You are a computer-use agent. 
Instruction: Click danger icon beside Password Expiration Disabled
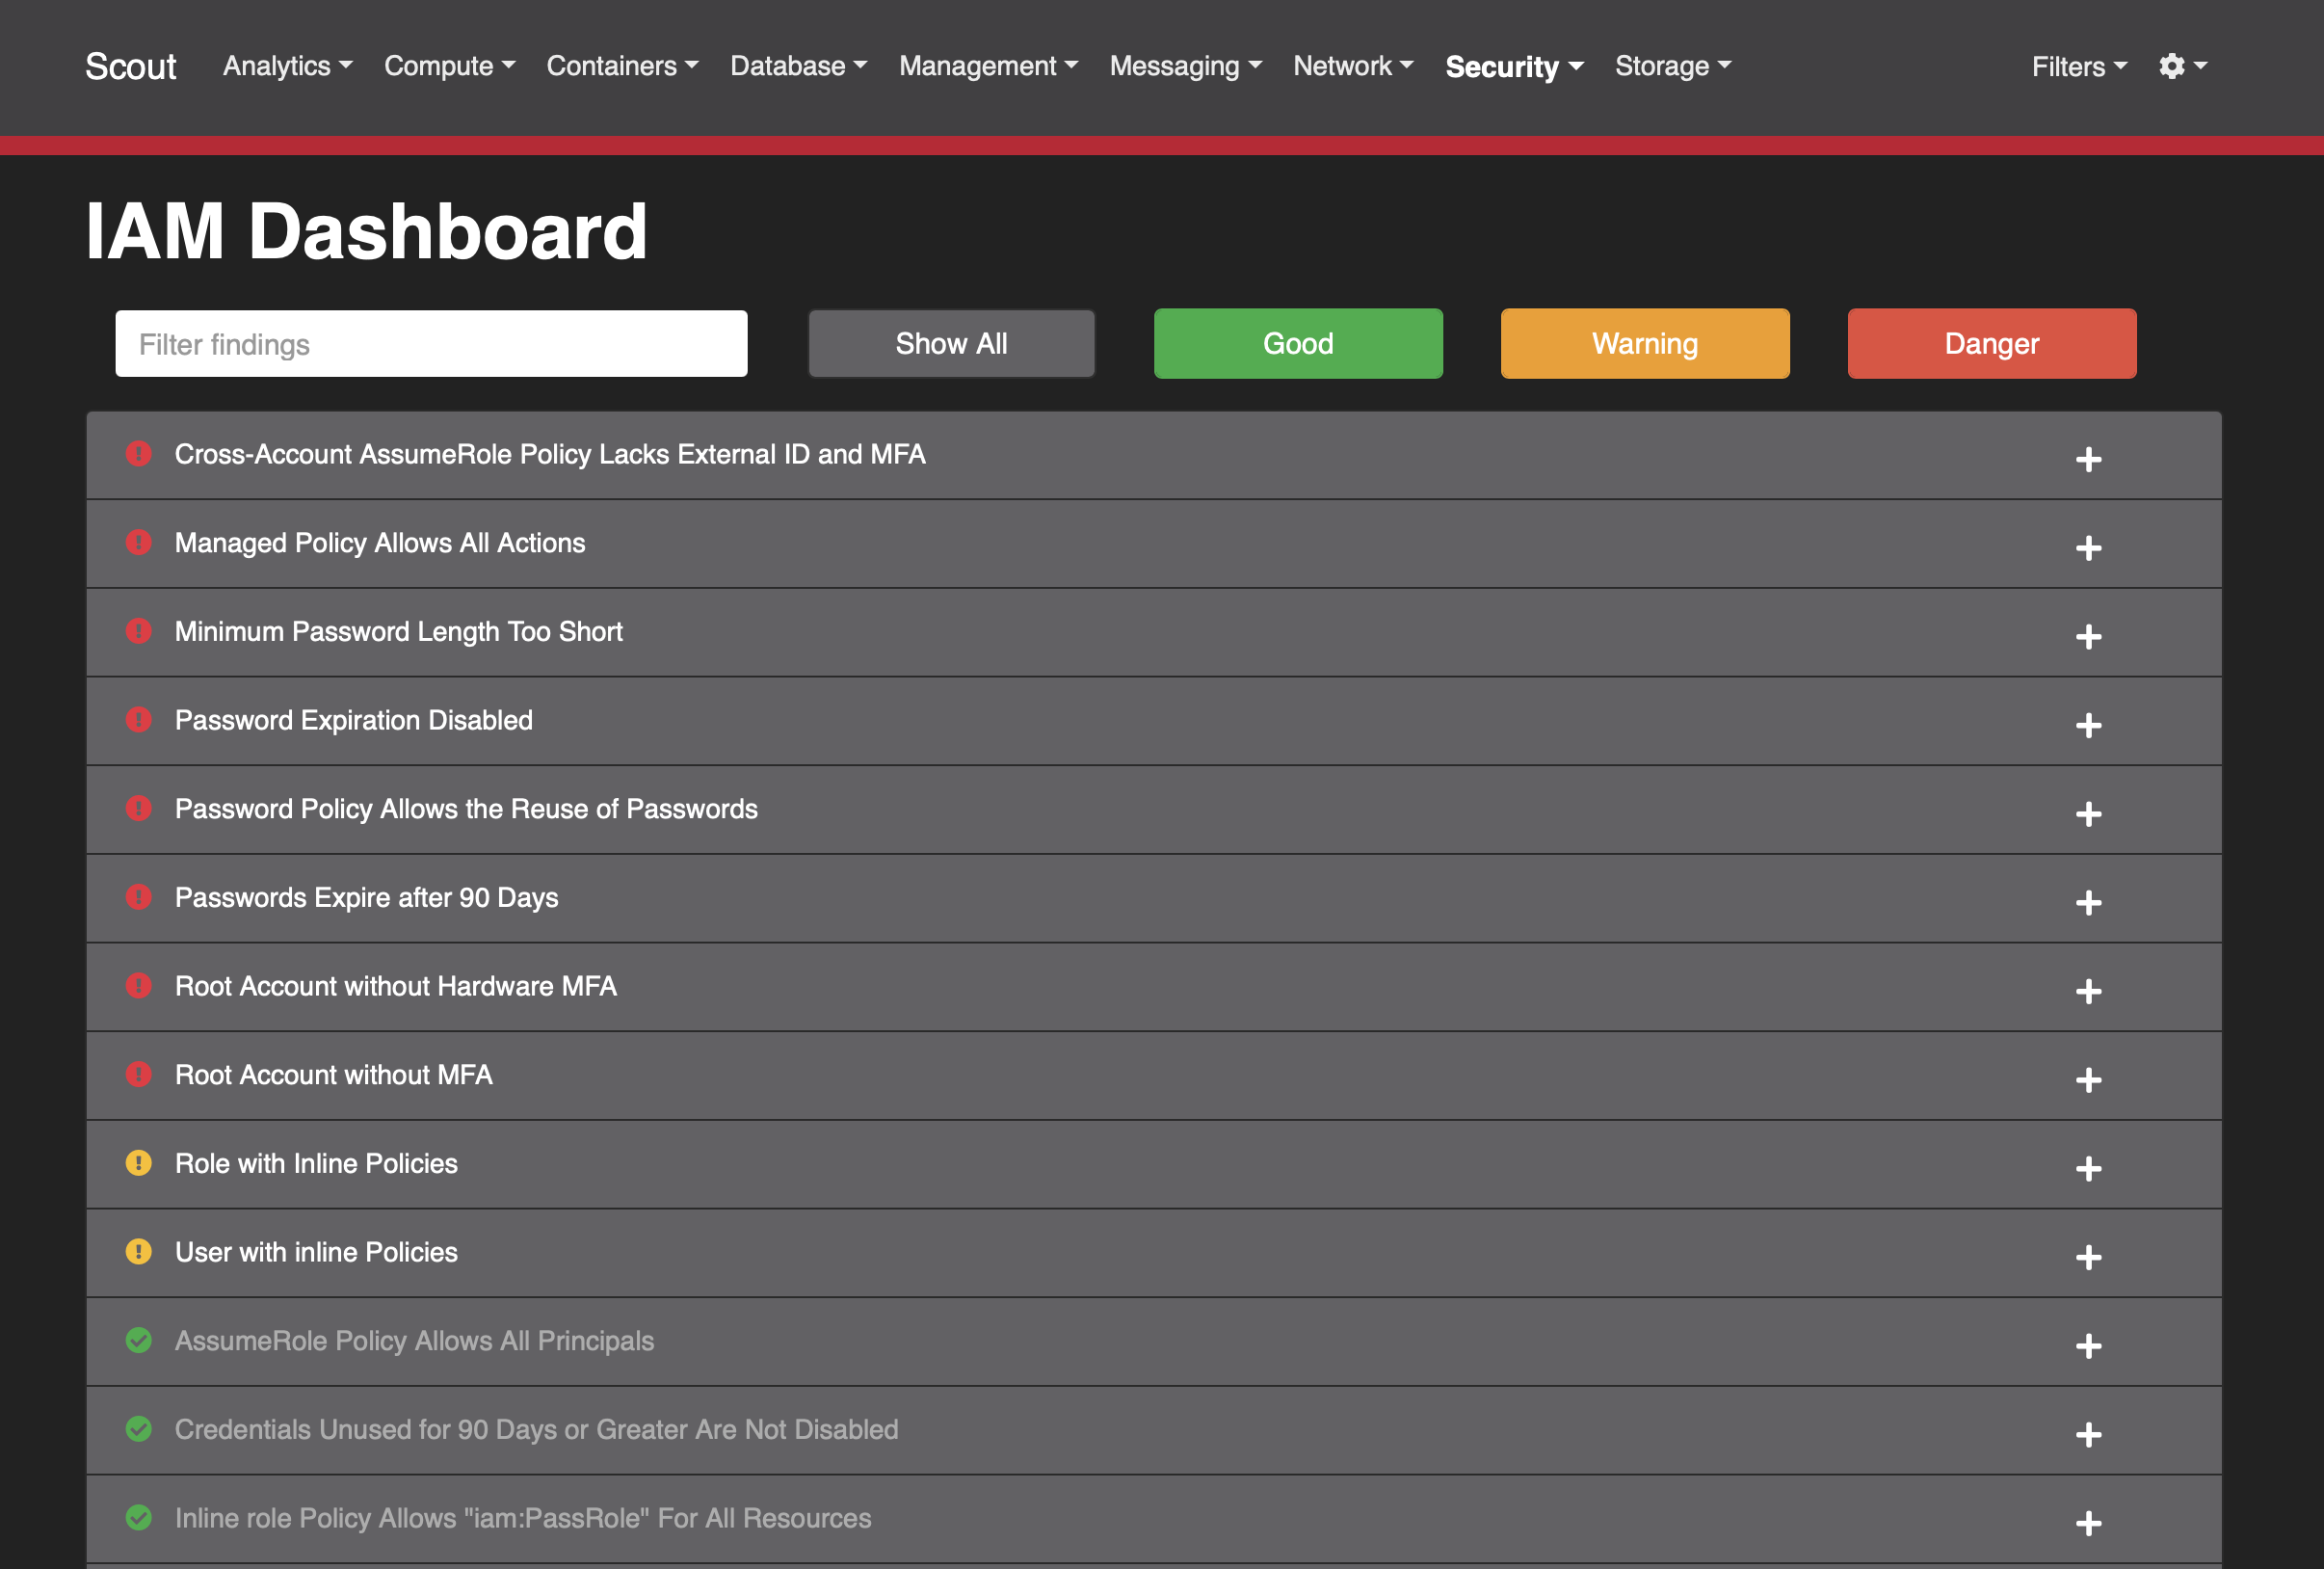tap(139, 719)
